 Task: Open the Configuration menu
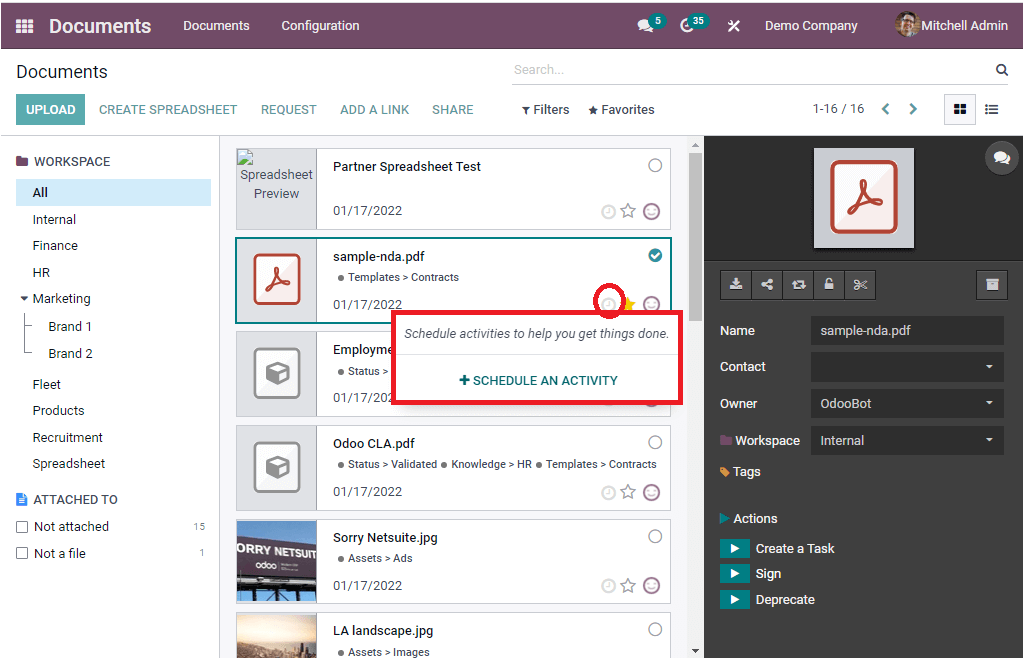click(x=320, y=25)
